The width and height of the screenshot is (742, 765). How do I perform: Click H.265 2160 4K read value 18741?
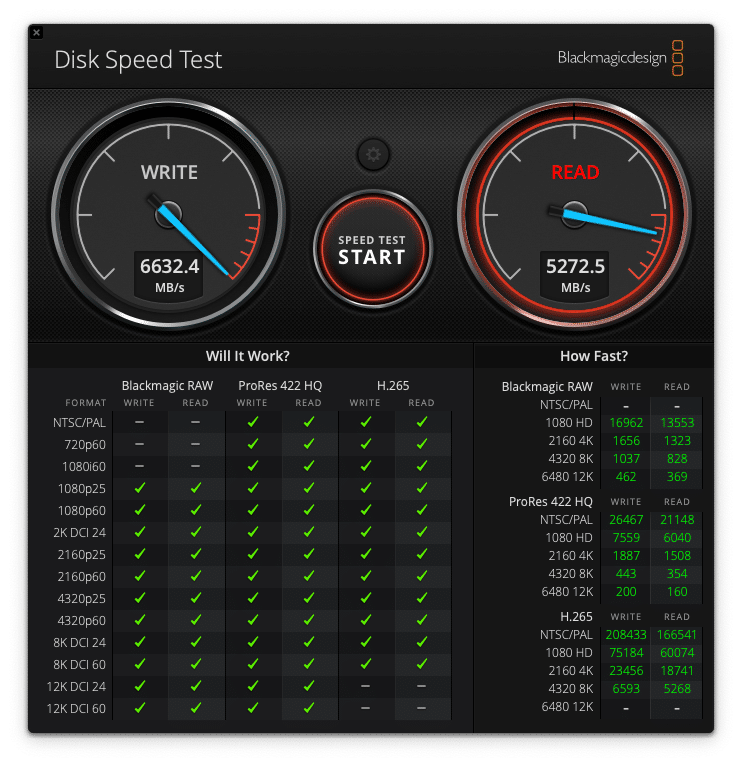pos(677,671)
